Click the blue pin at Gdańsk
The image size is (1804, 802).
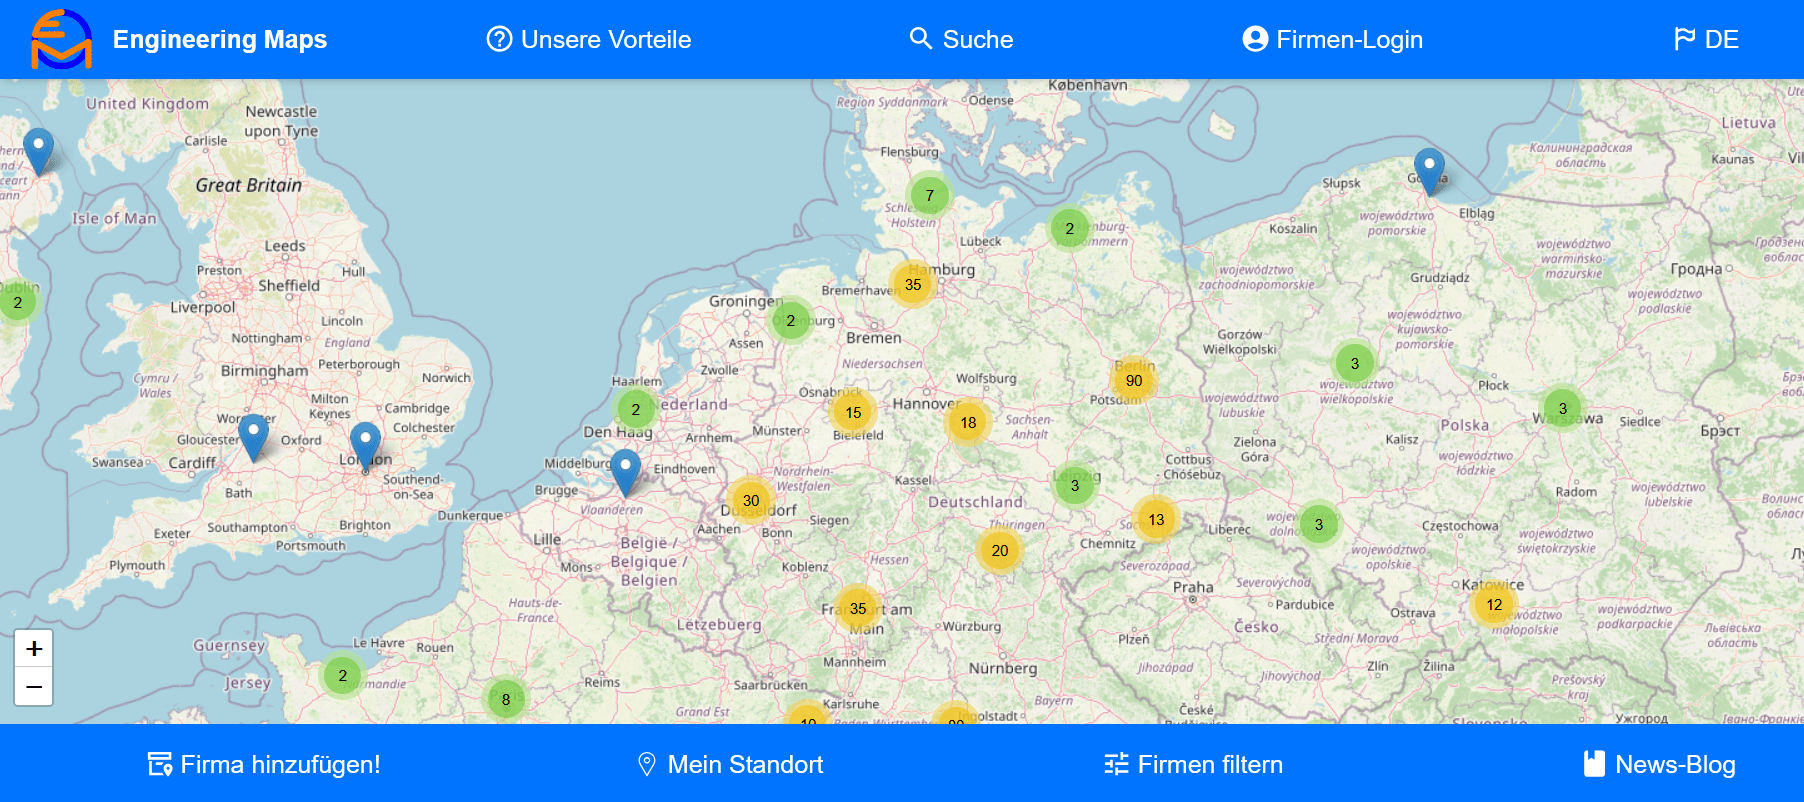tap(1429, 172)
